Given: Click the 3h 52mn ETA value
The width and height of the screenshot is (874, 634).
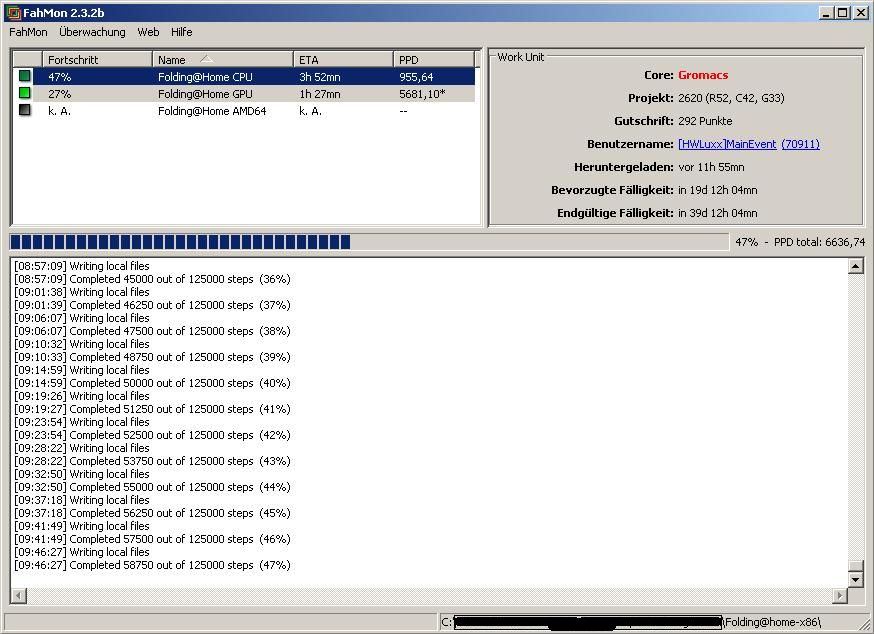Looking at the screenshot, I should click(x=319, y=77).
